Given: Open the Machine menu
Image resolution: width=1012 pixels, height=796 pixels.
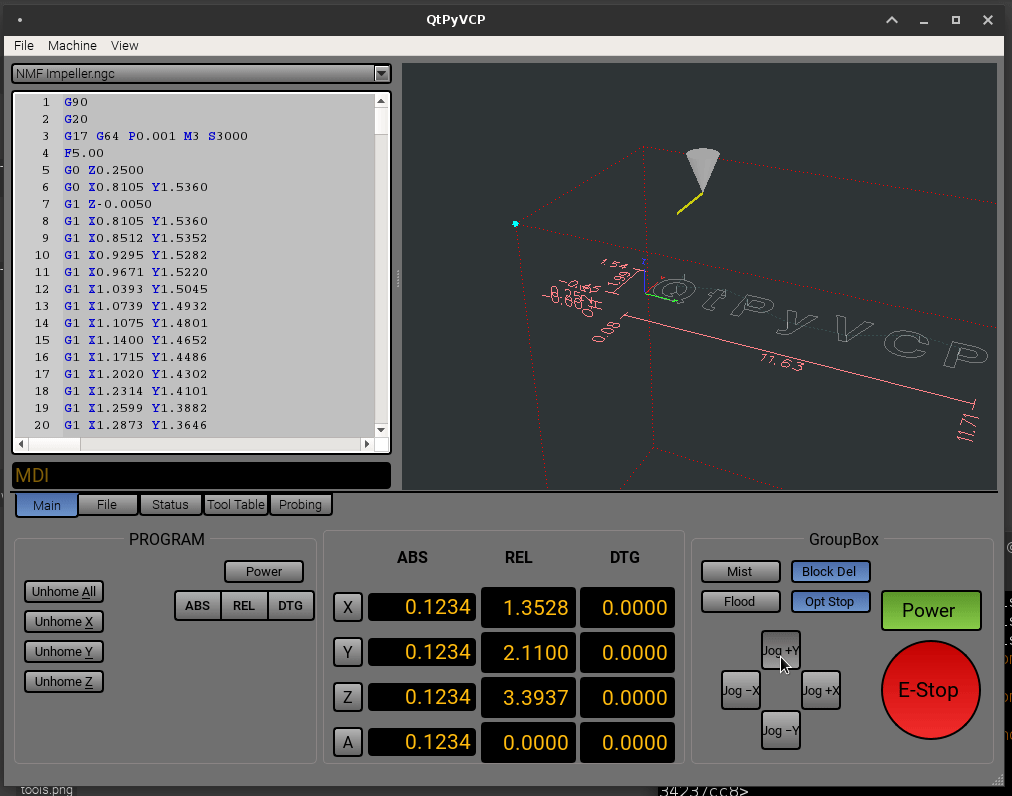Looking at the screenshot, I should click(x=72, y=46).
